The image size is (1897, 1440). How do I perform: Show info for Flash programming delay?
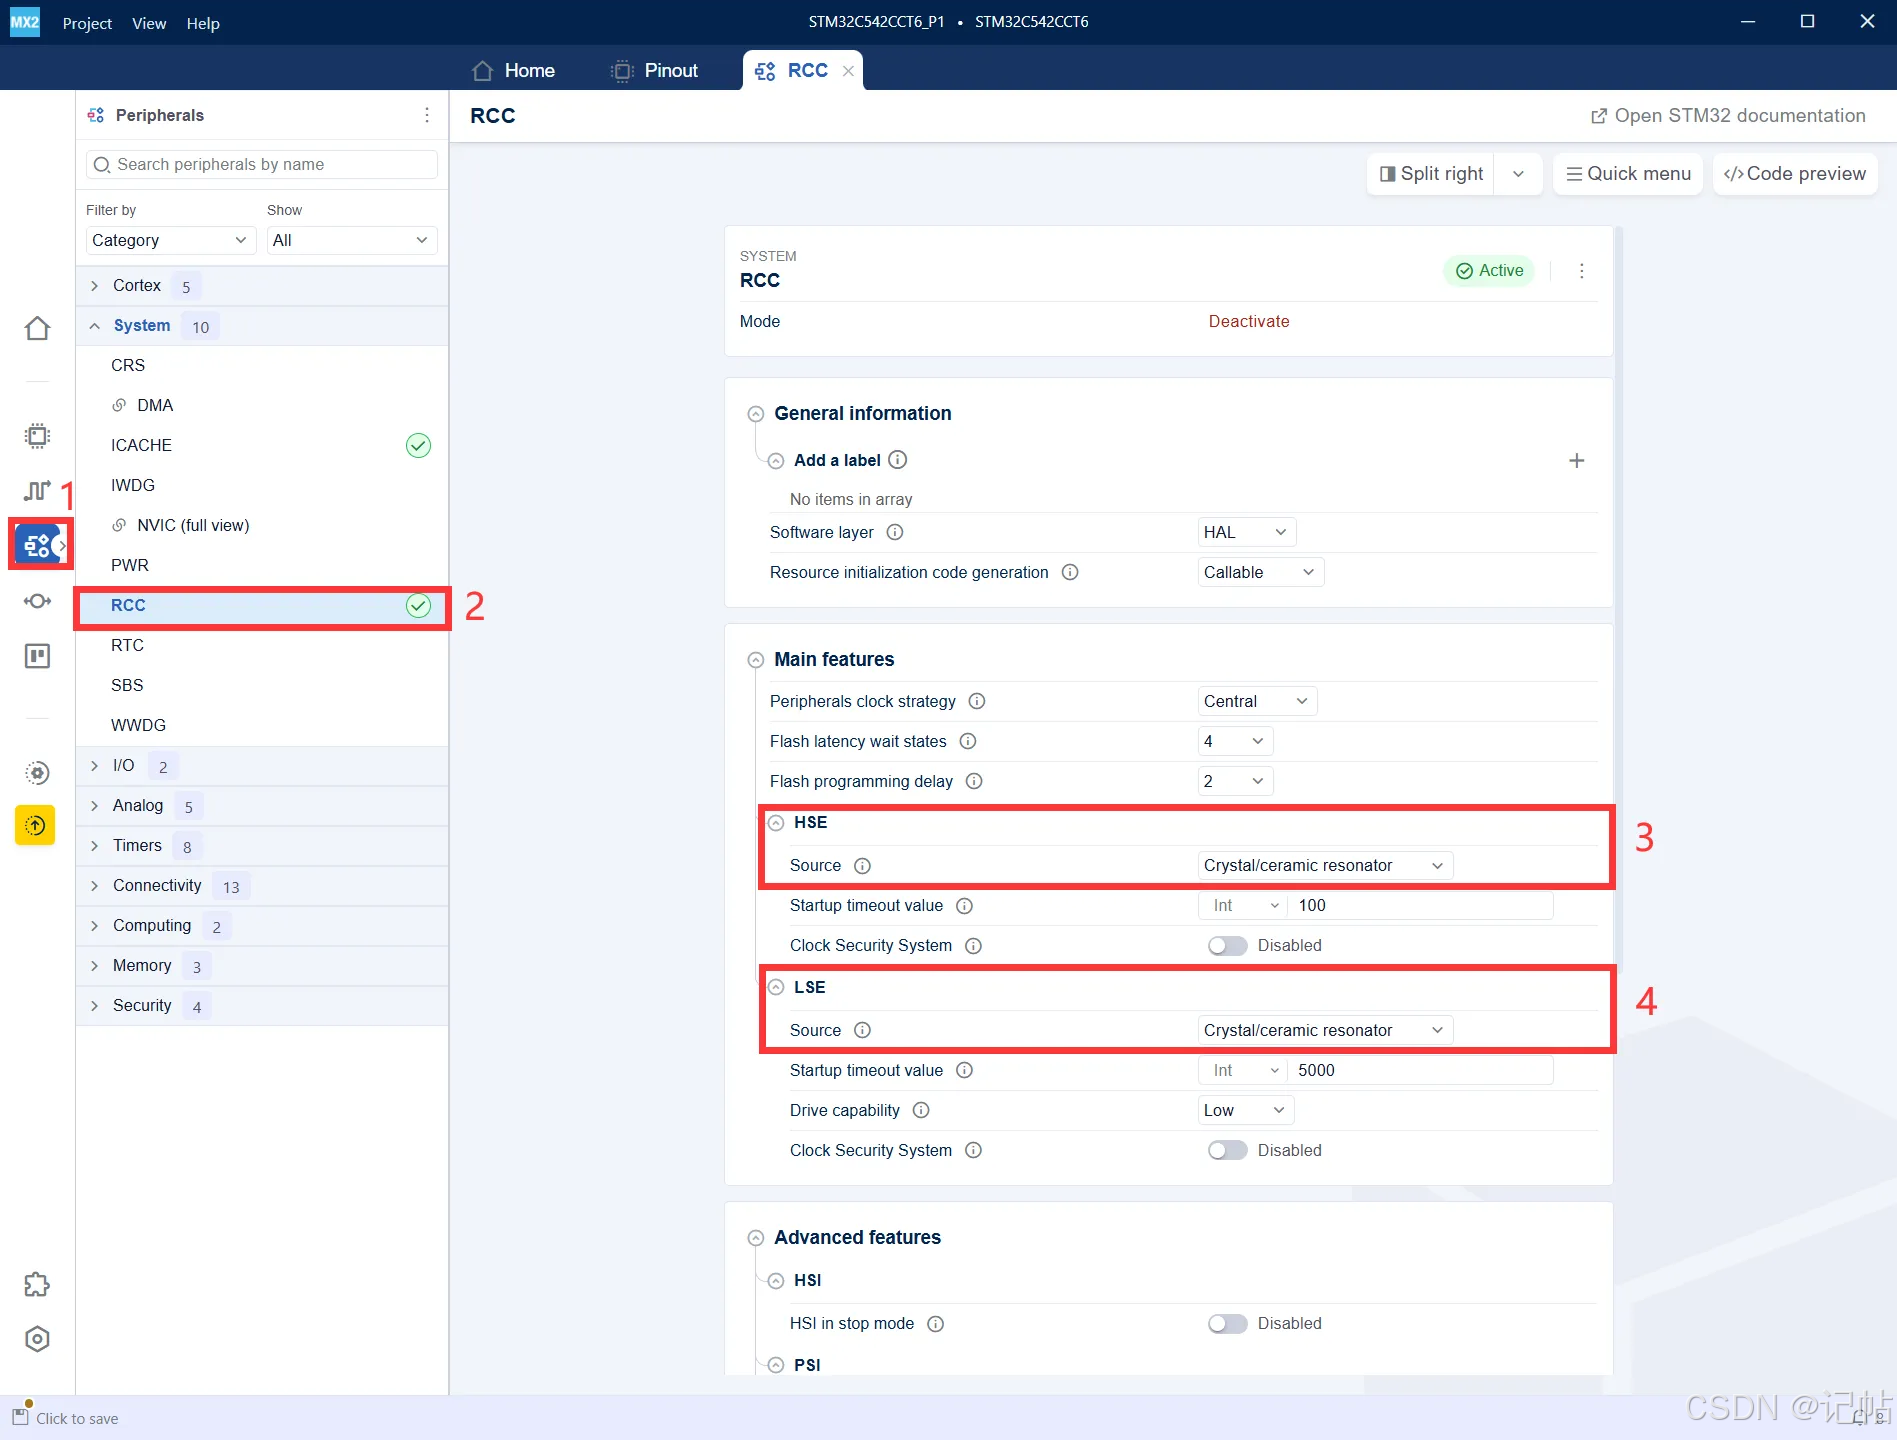coord(974,782)
